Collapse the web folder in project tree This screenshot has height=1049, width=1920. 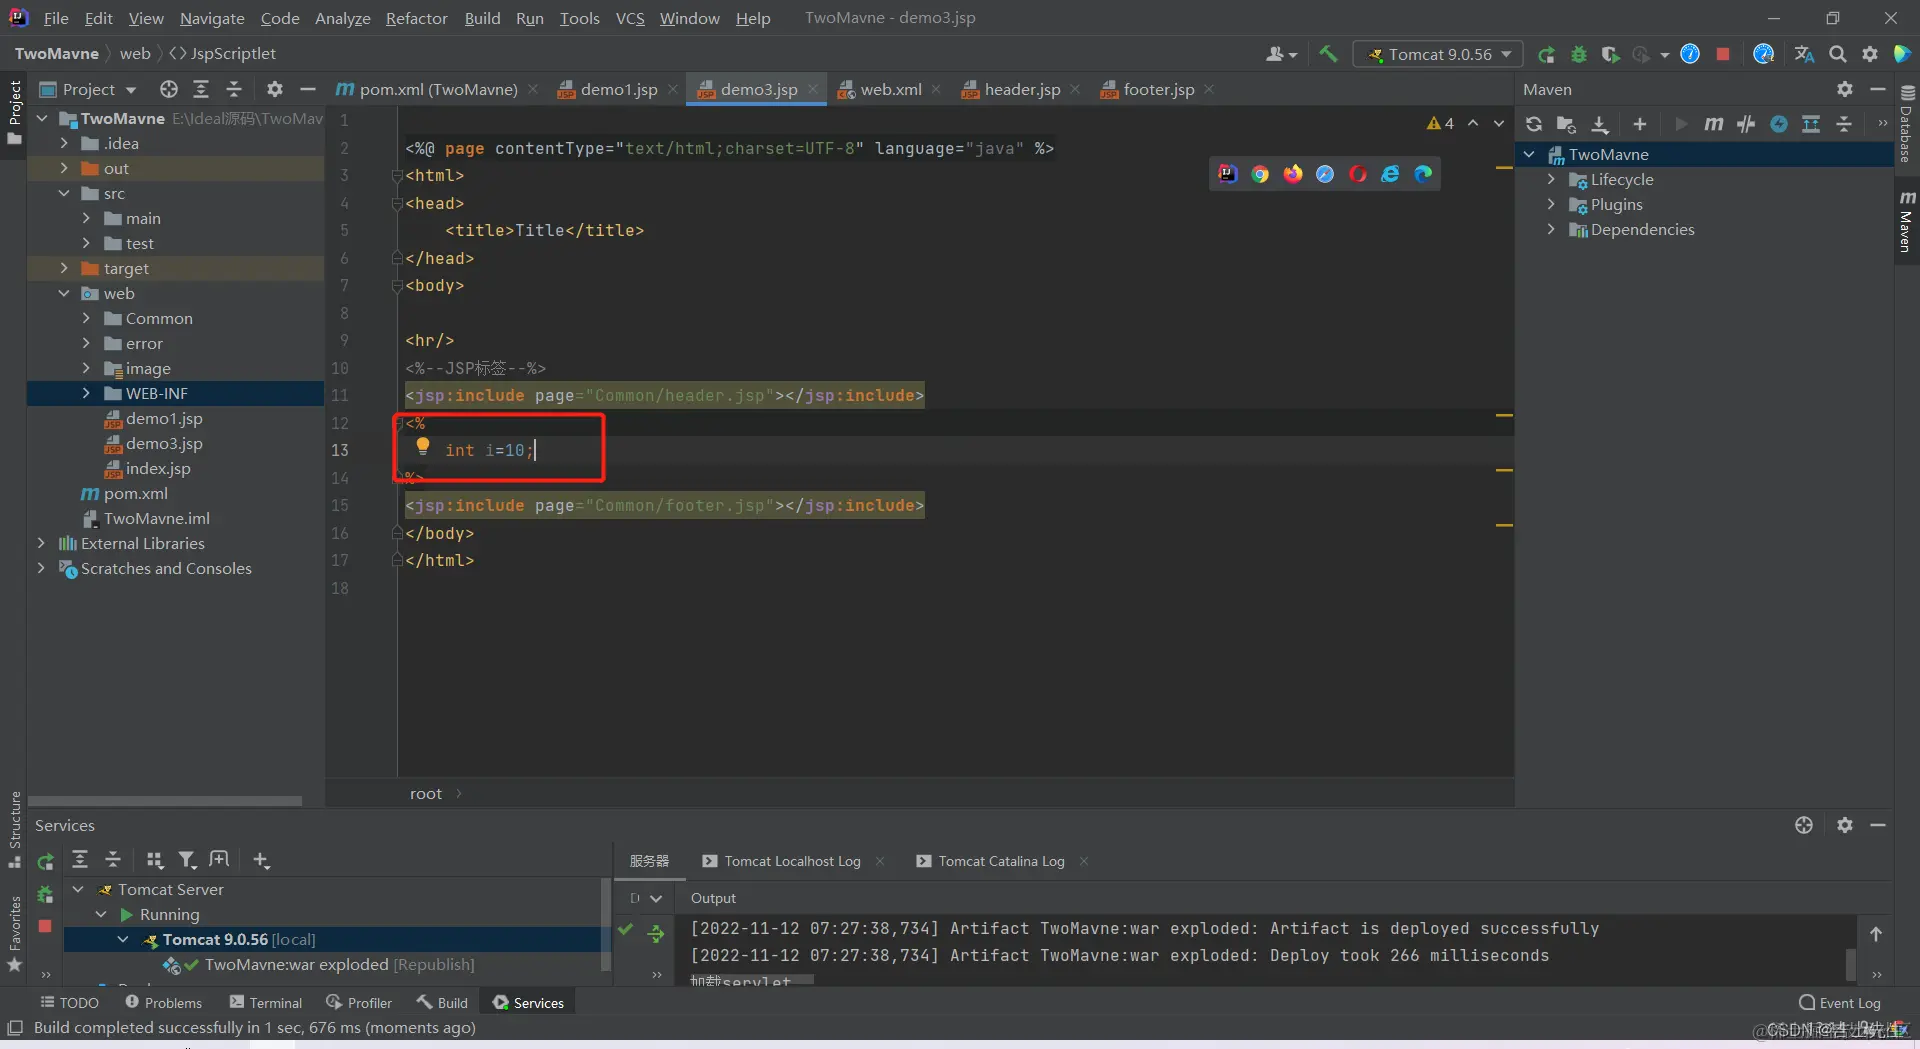pyautogui.click(x=64, y=293)
